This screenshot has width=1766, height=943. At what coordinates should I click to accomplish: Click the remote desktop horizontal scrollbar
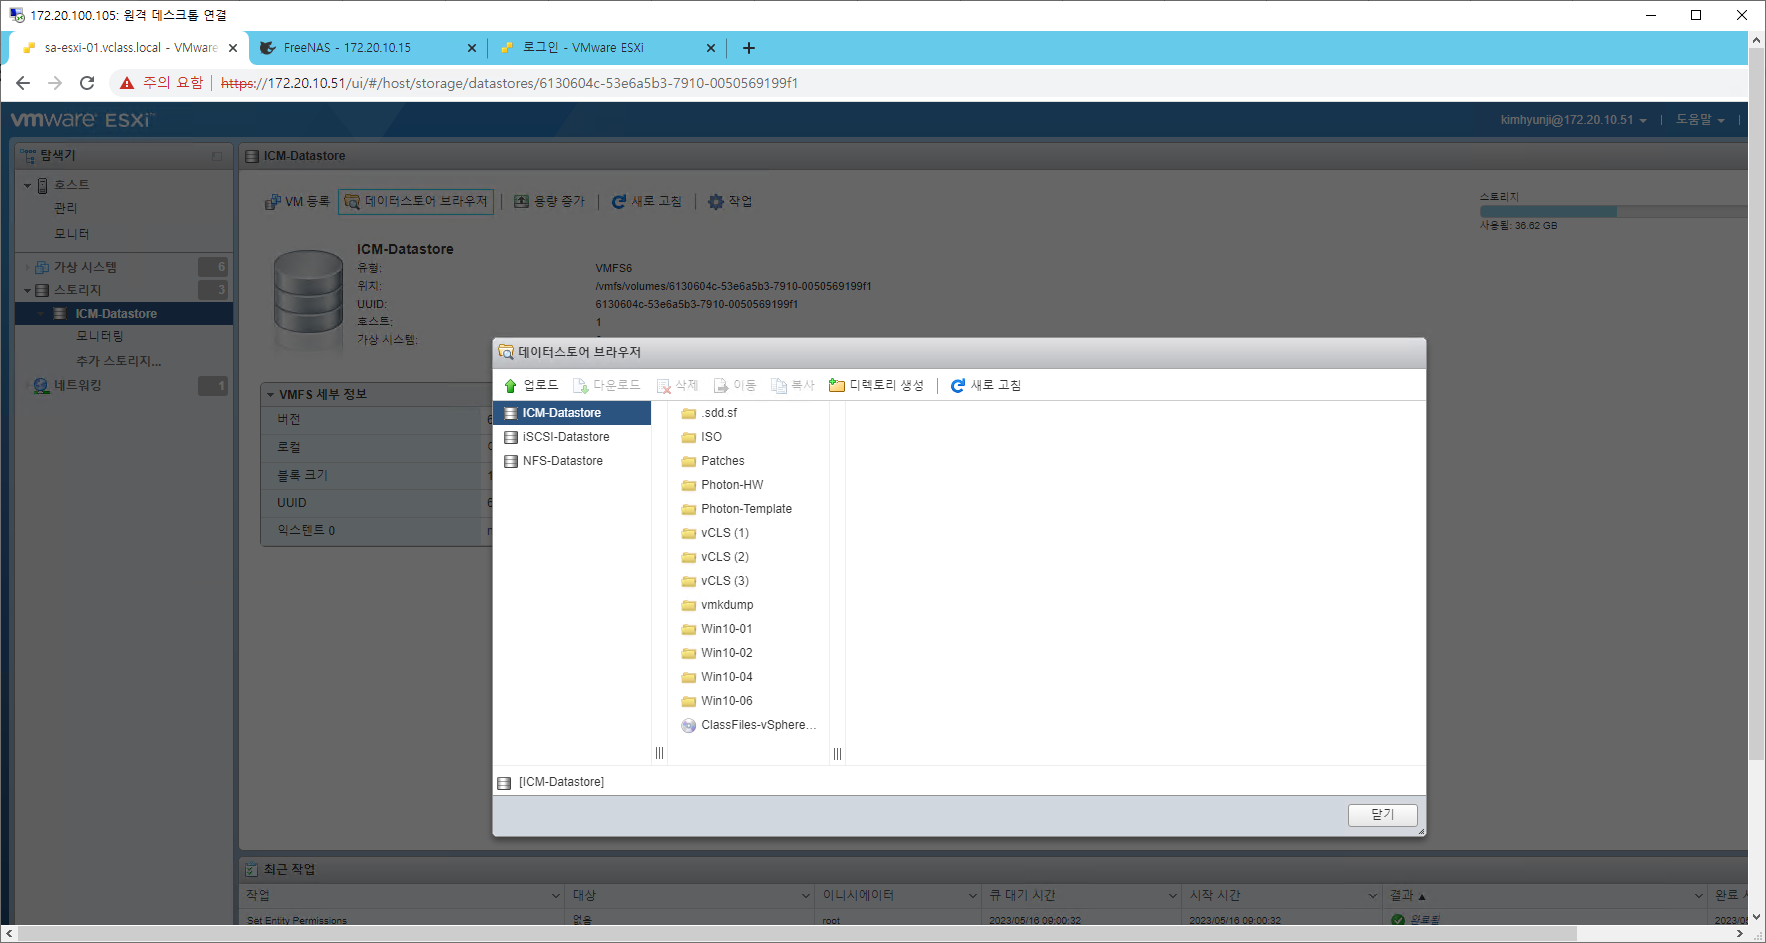pos(797,934)
